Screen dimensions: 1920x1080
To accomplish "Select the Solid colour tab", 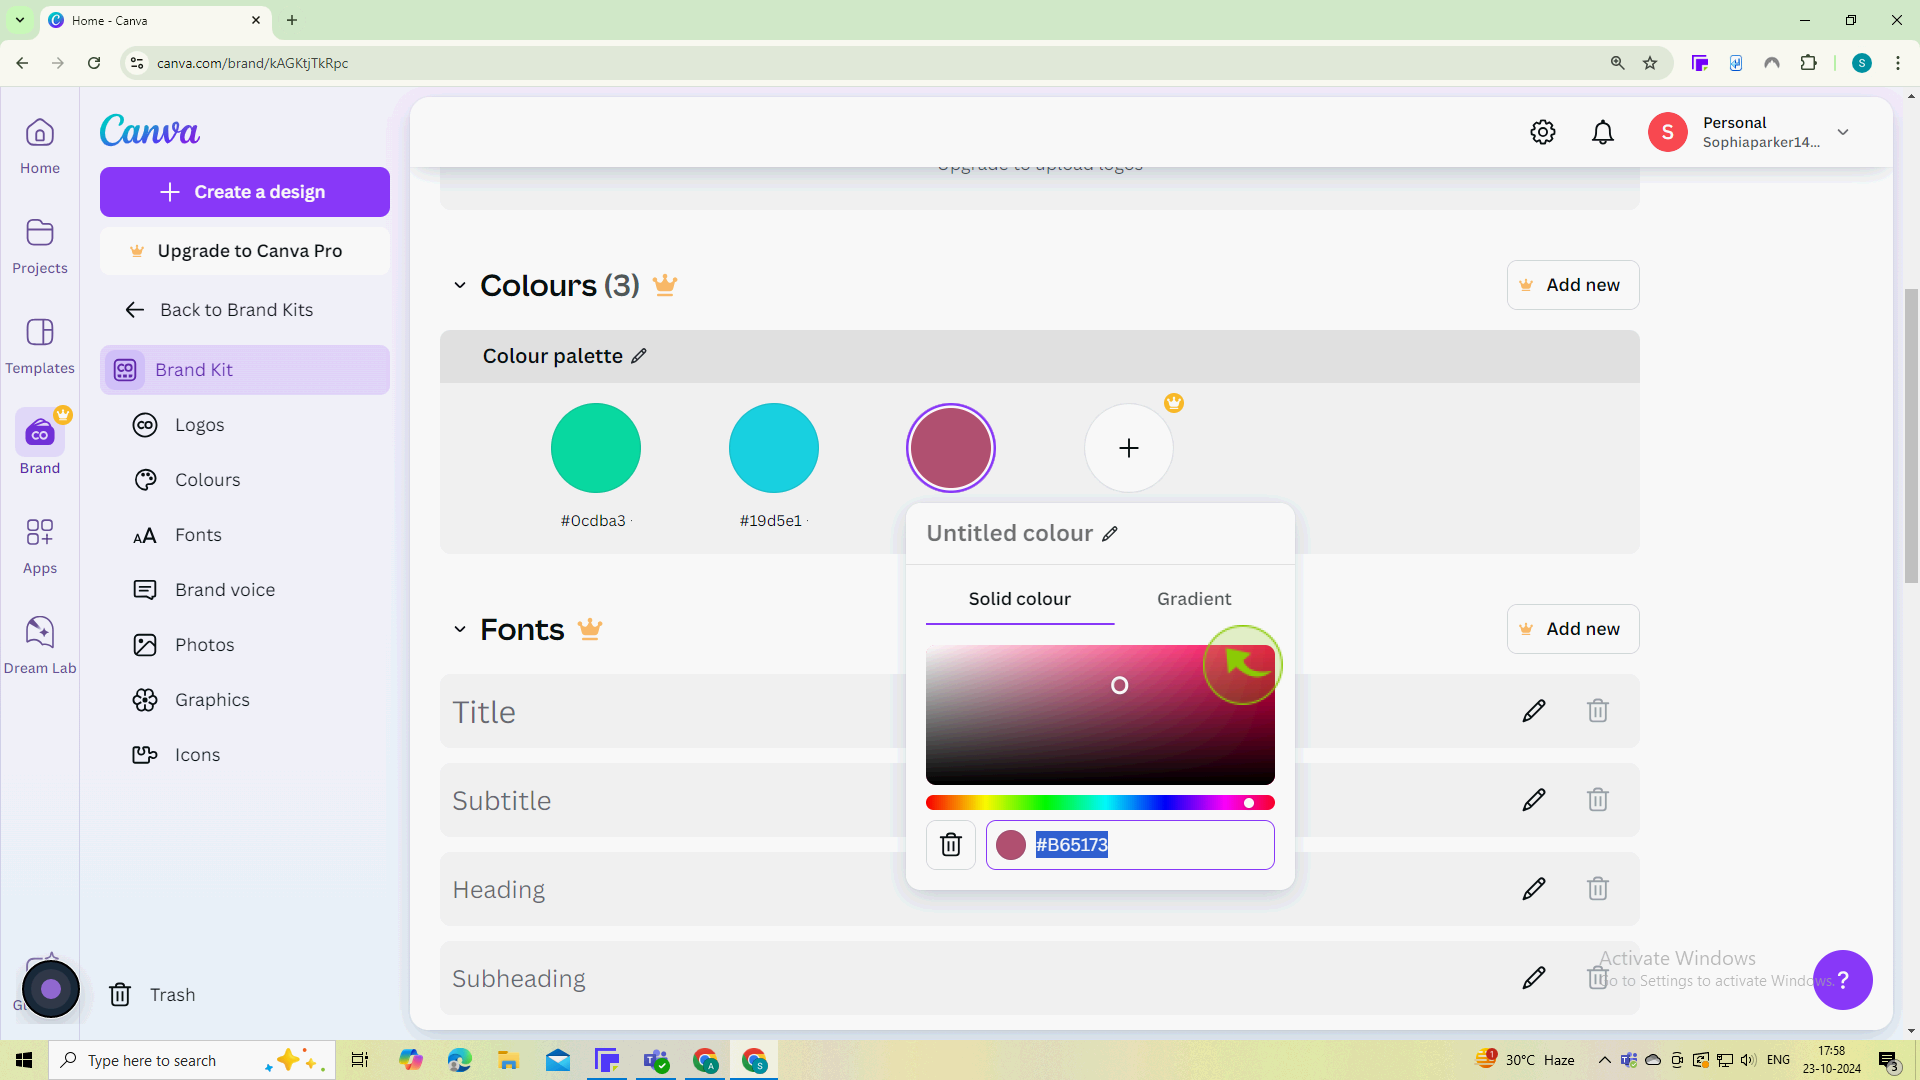I will (x=1021, y=599).
